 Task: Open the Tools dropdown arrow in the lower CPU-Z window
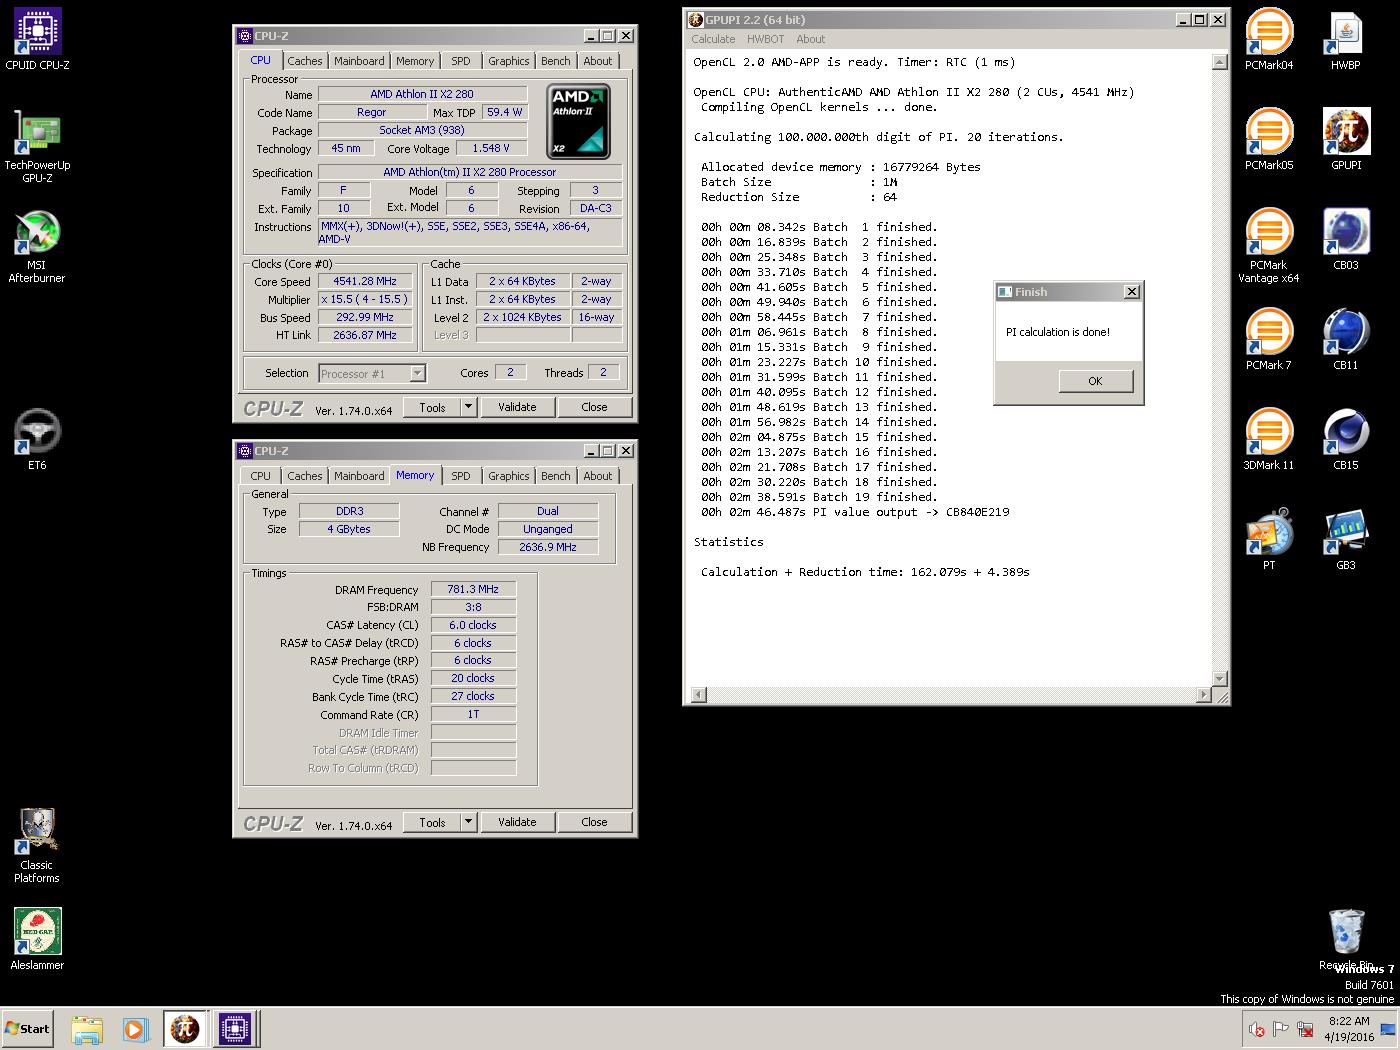(x=468, y=822)
